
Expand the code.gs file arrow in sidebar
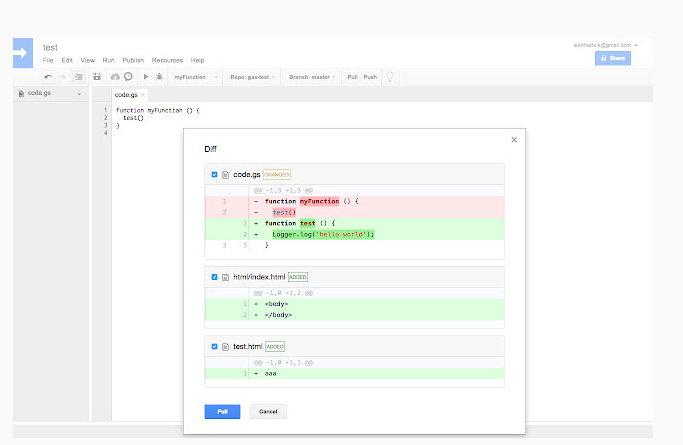(79, 94)
